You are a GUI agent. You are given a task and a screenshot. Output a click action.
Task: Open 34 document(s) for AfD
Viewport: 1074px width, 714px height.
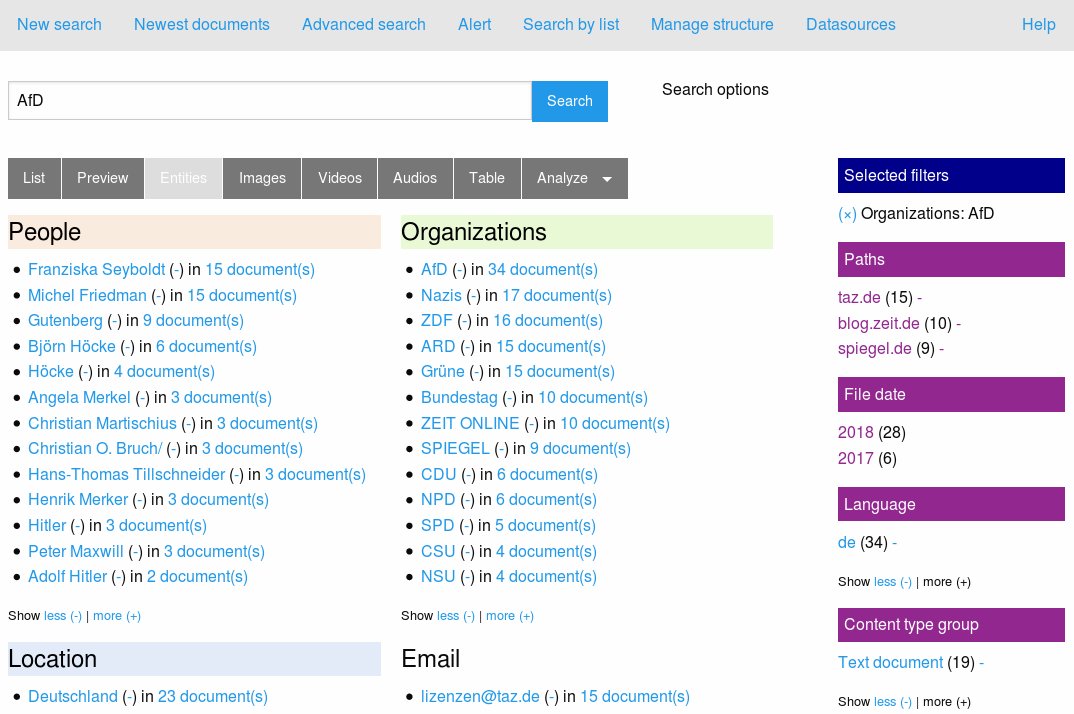coord(542,269)
